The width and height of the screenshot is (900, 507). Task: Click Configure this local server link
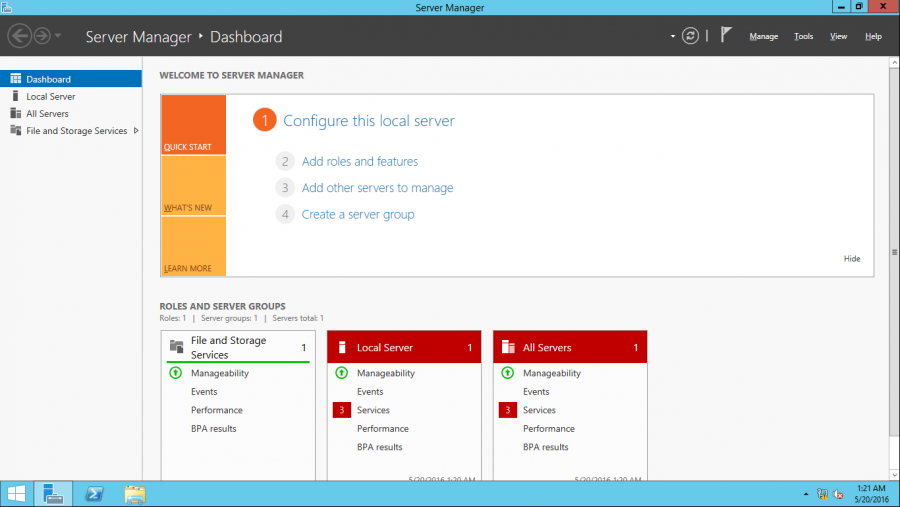point(368,121)
